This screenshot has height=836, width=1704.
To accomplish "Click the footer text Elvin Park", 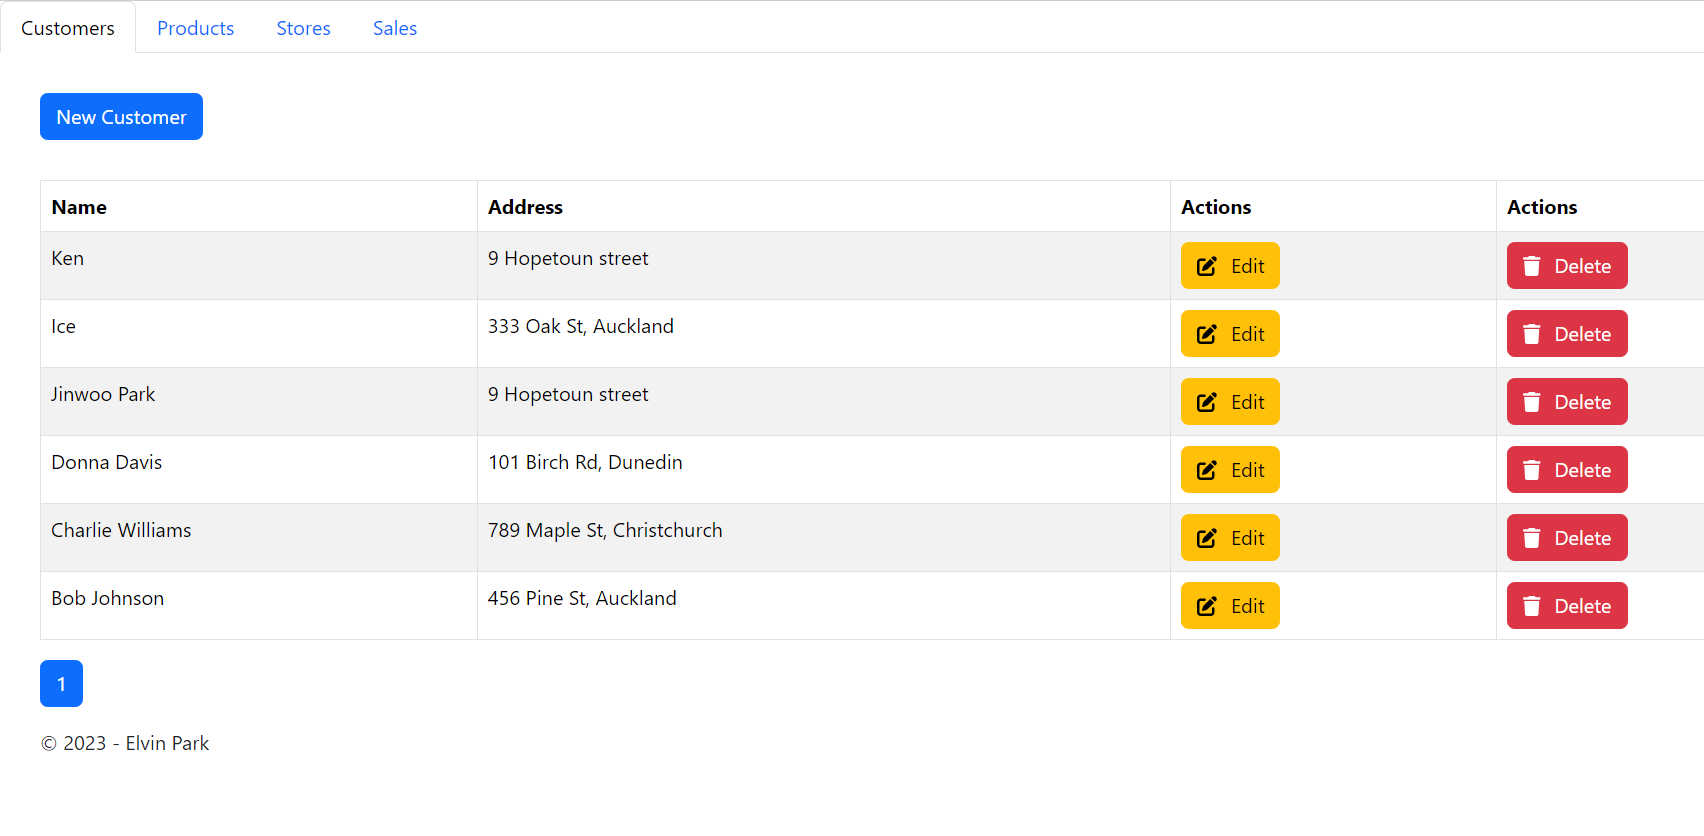I will [x=167, y=743].
